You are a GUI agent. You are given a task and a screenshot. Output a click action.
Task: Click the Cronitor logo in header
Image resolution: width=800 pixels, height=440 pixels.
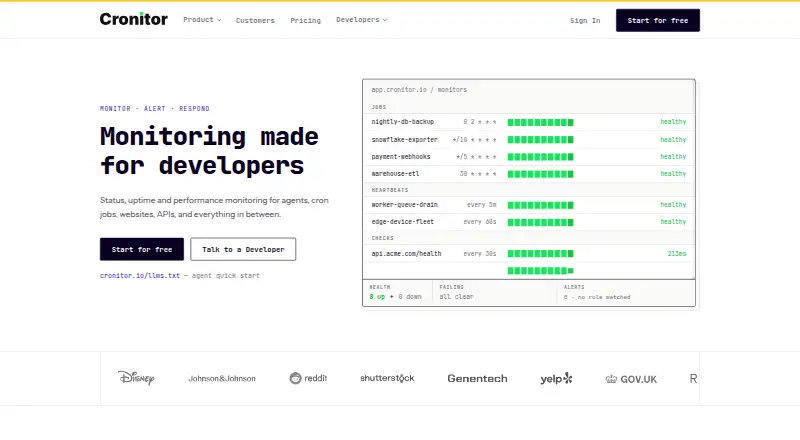click(134, 19)
